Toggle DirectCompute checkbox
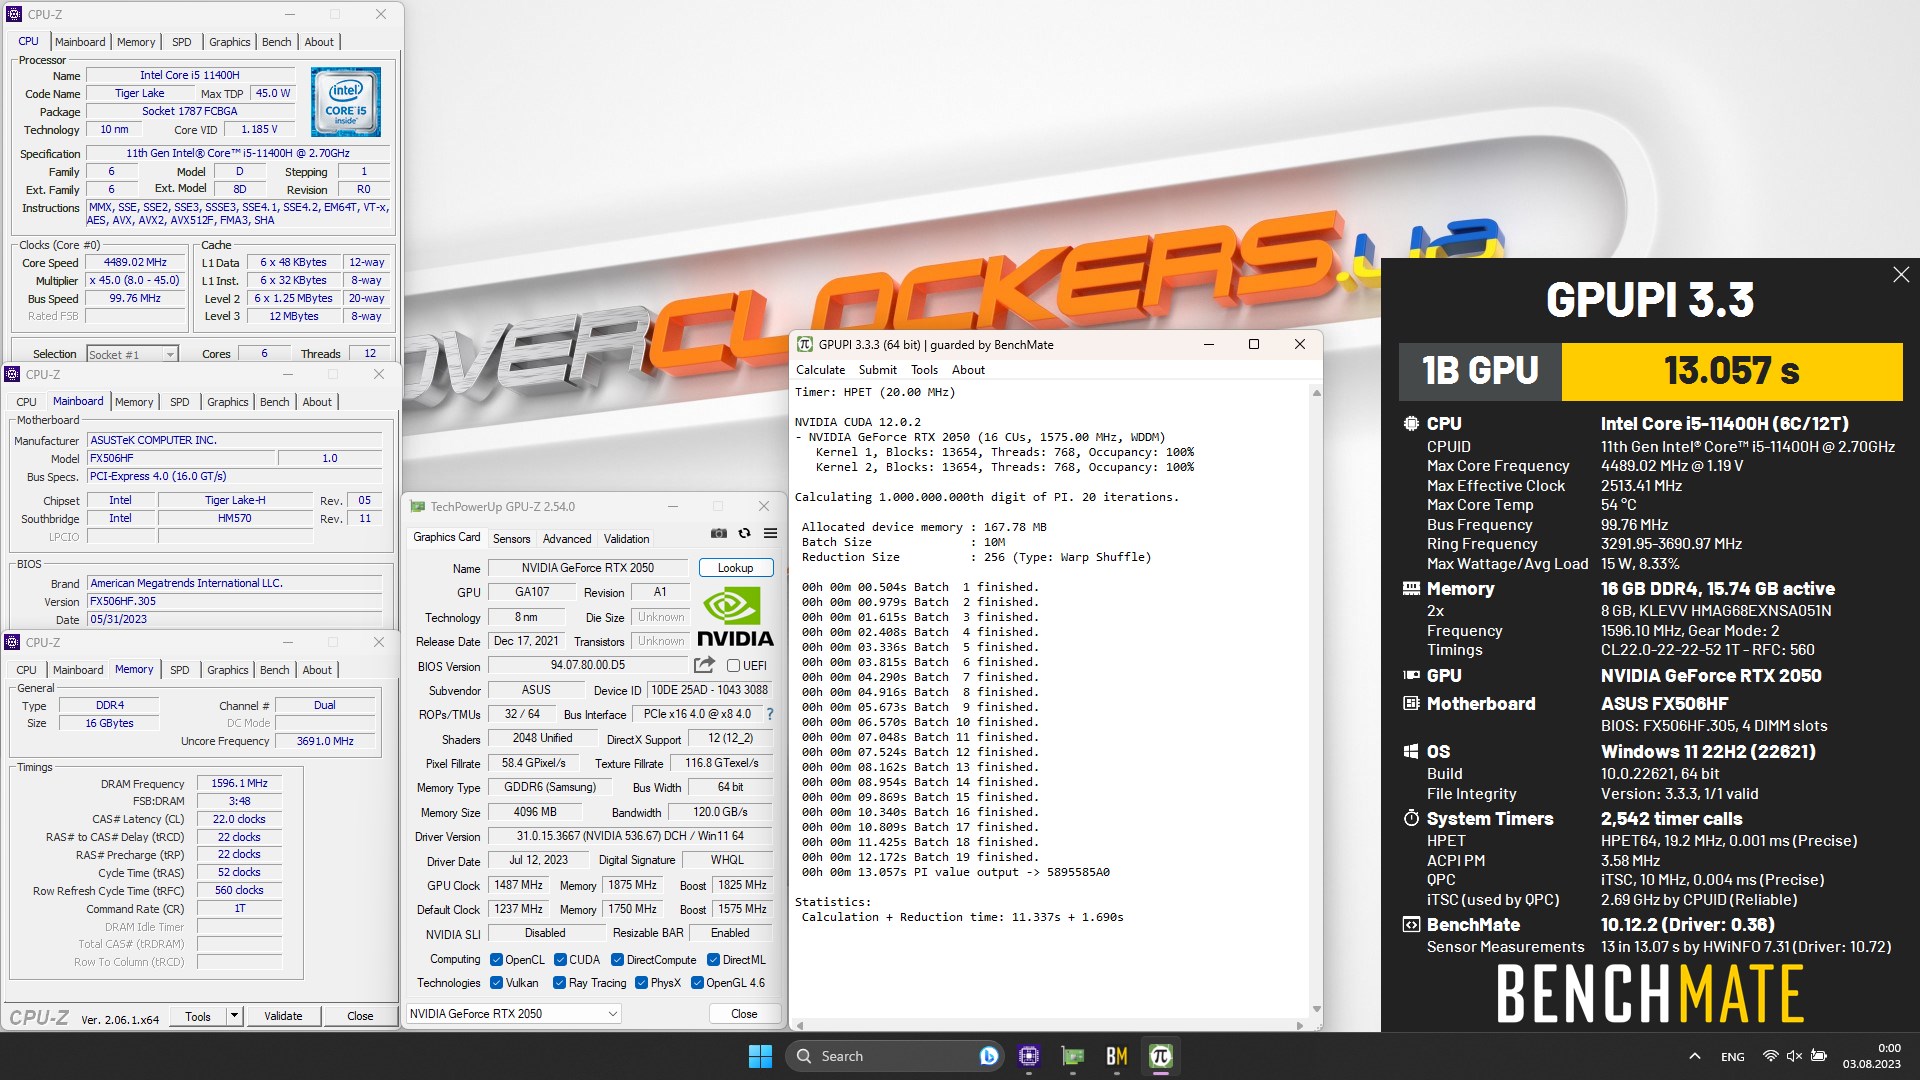 tap(617, 959)
